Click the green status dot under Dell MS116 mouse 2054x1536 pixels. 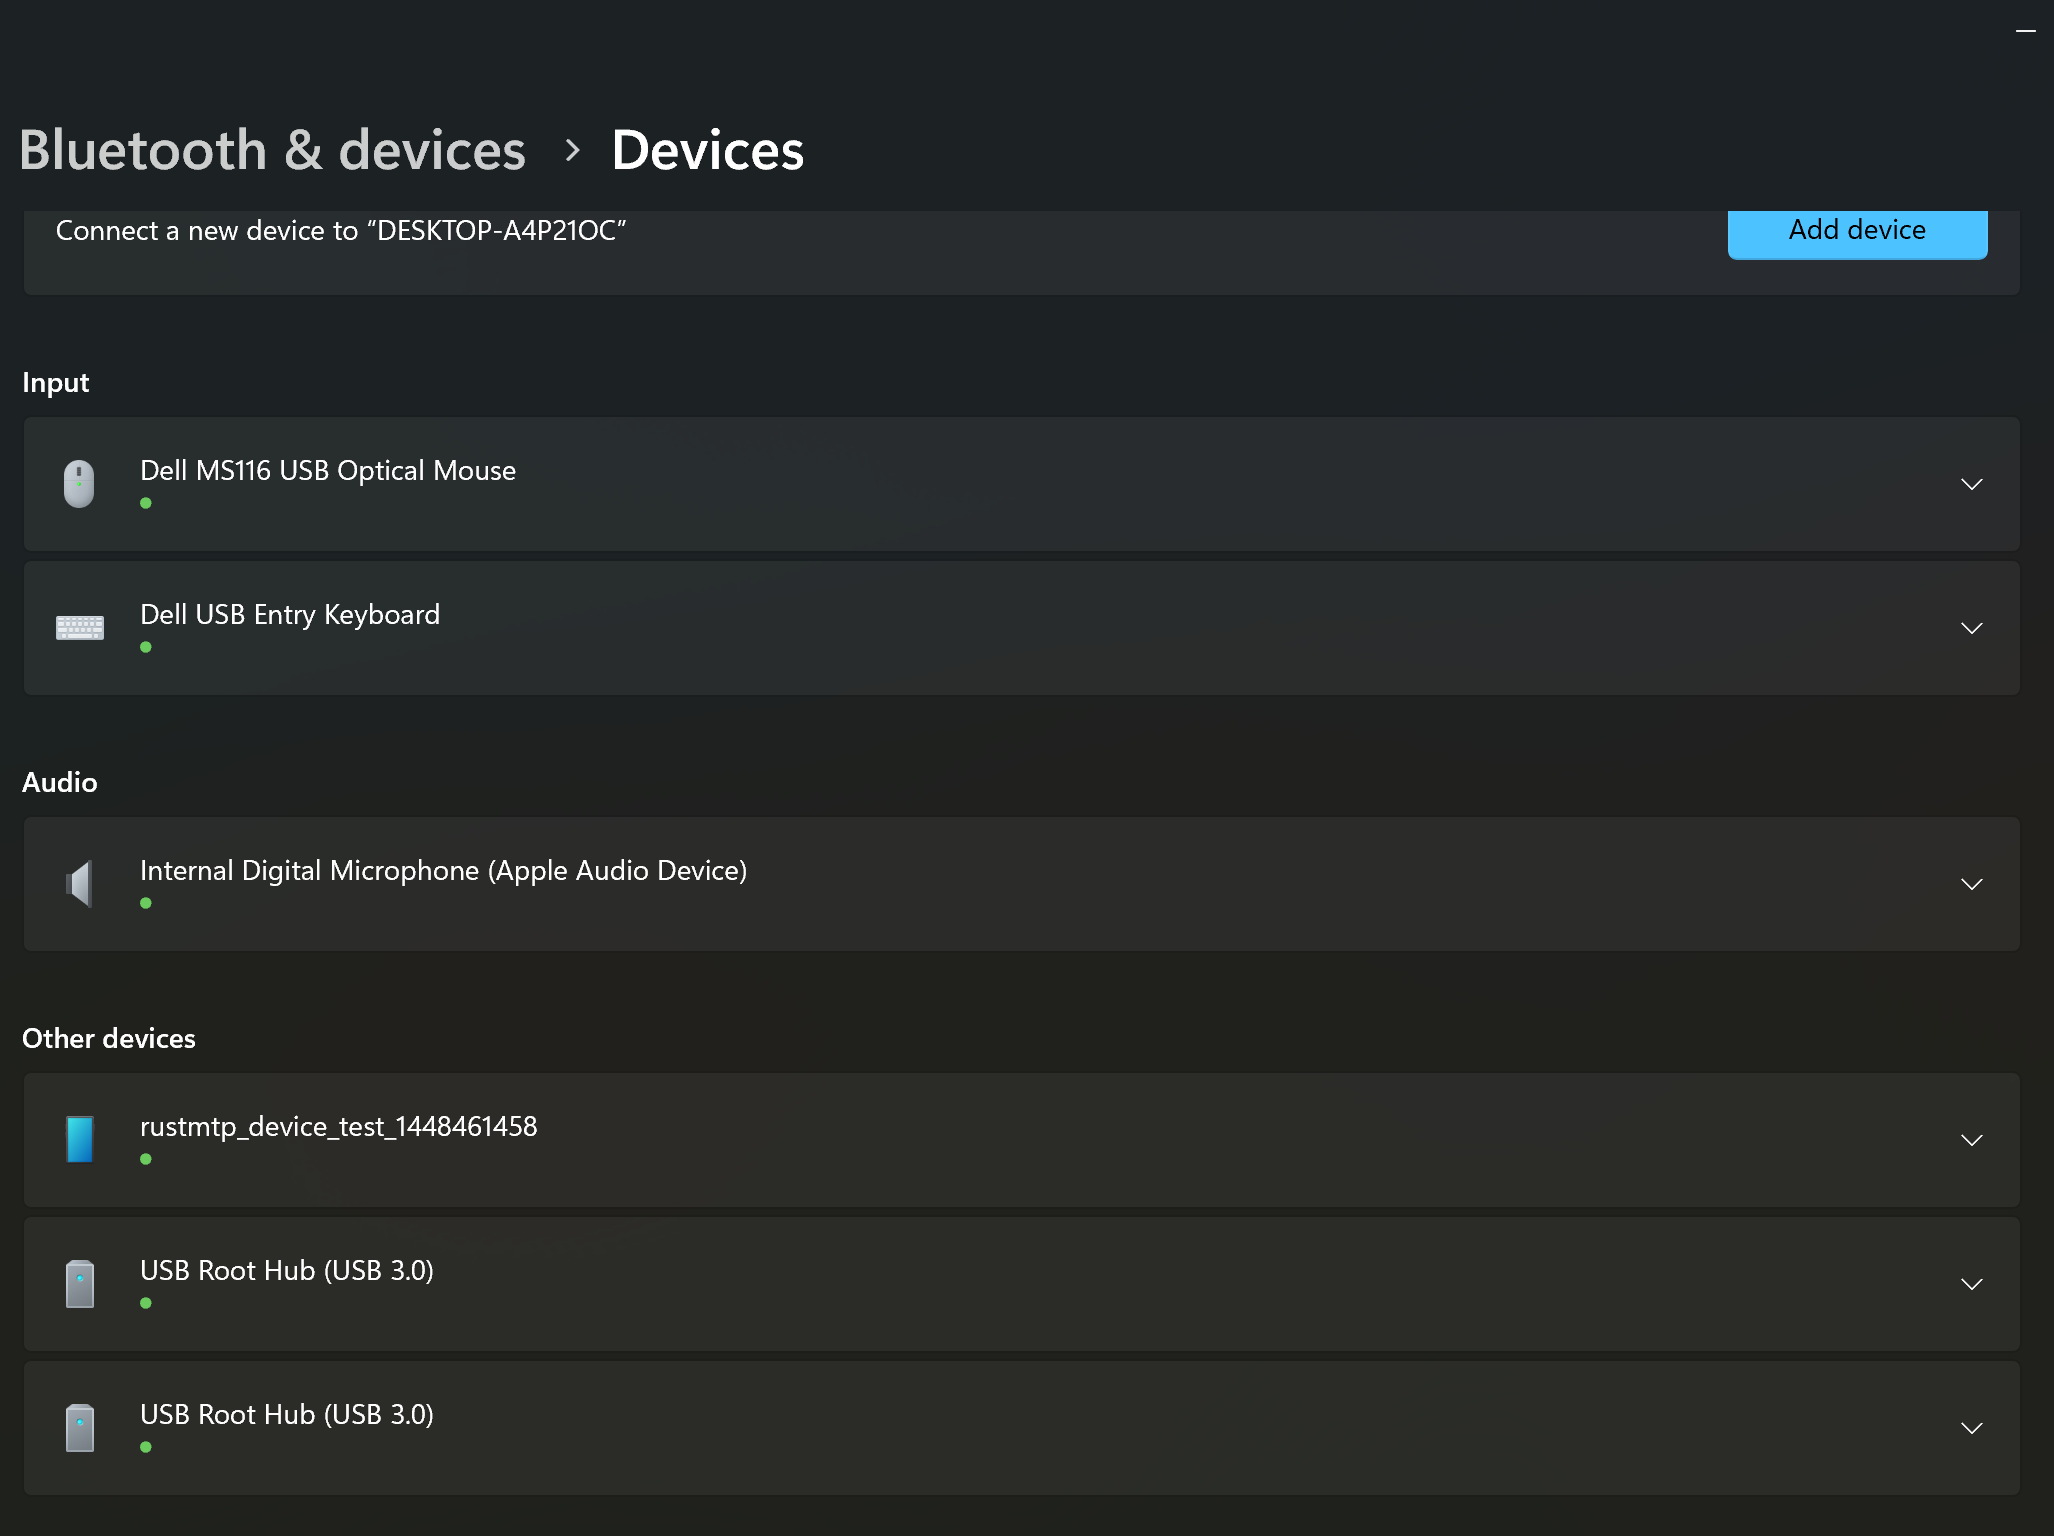(x=147, y=503)
